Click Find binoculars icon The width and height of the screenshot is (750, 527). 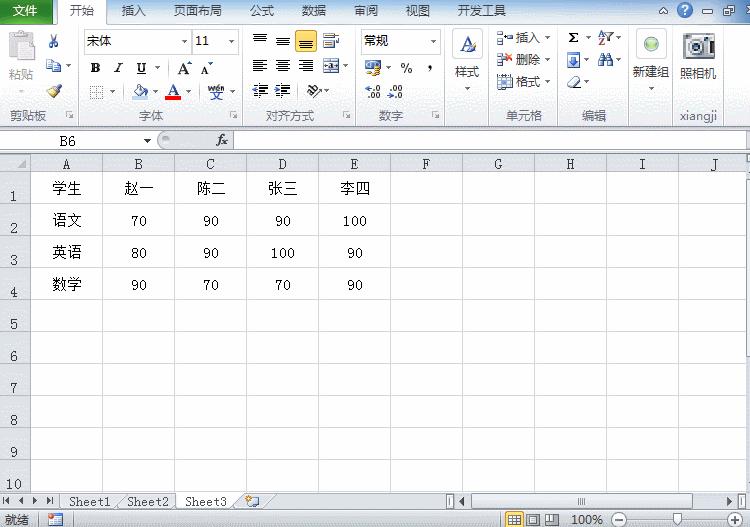tap(606, 60)
